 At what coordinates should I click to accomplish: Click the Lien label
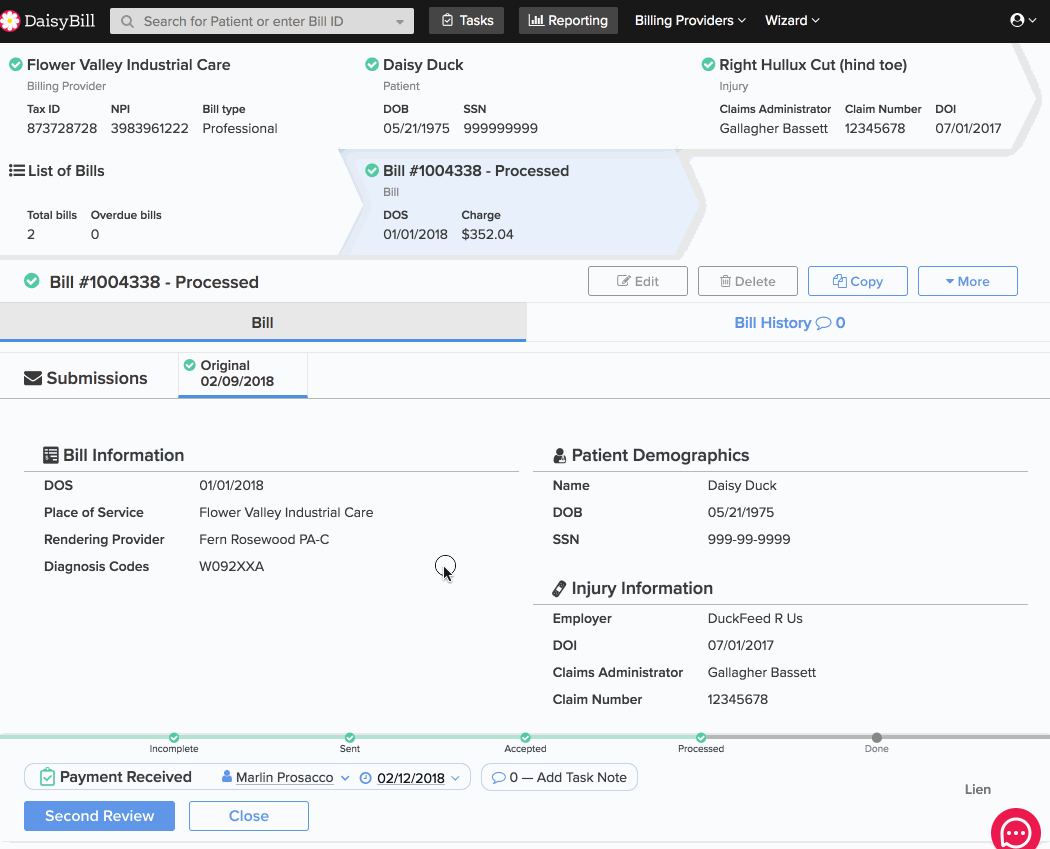(978, 789)
